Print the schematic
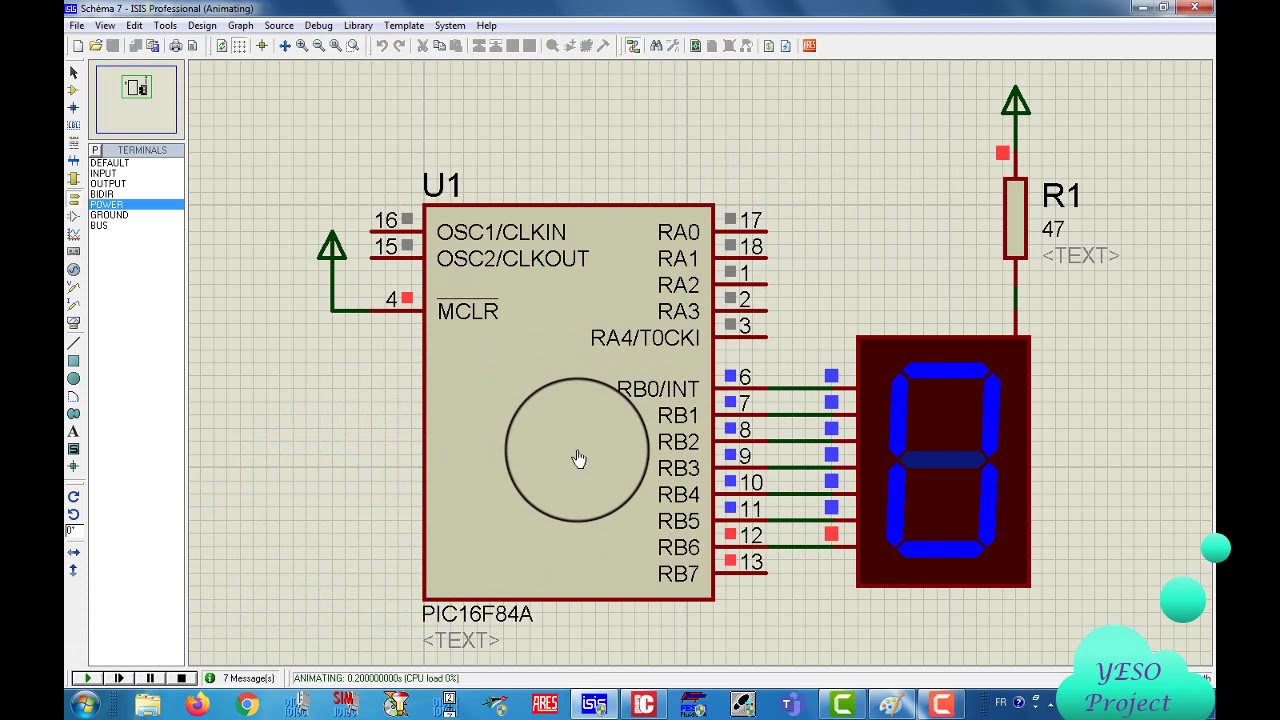 [x=175, y=46]
